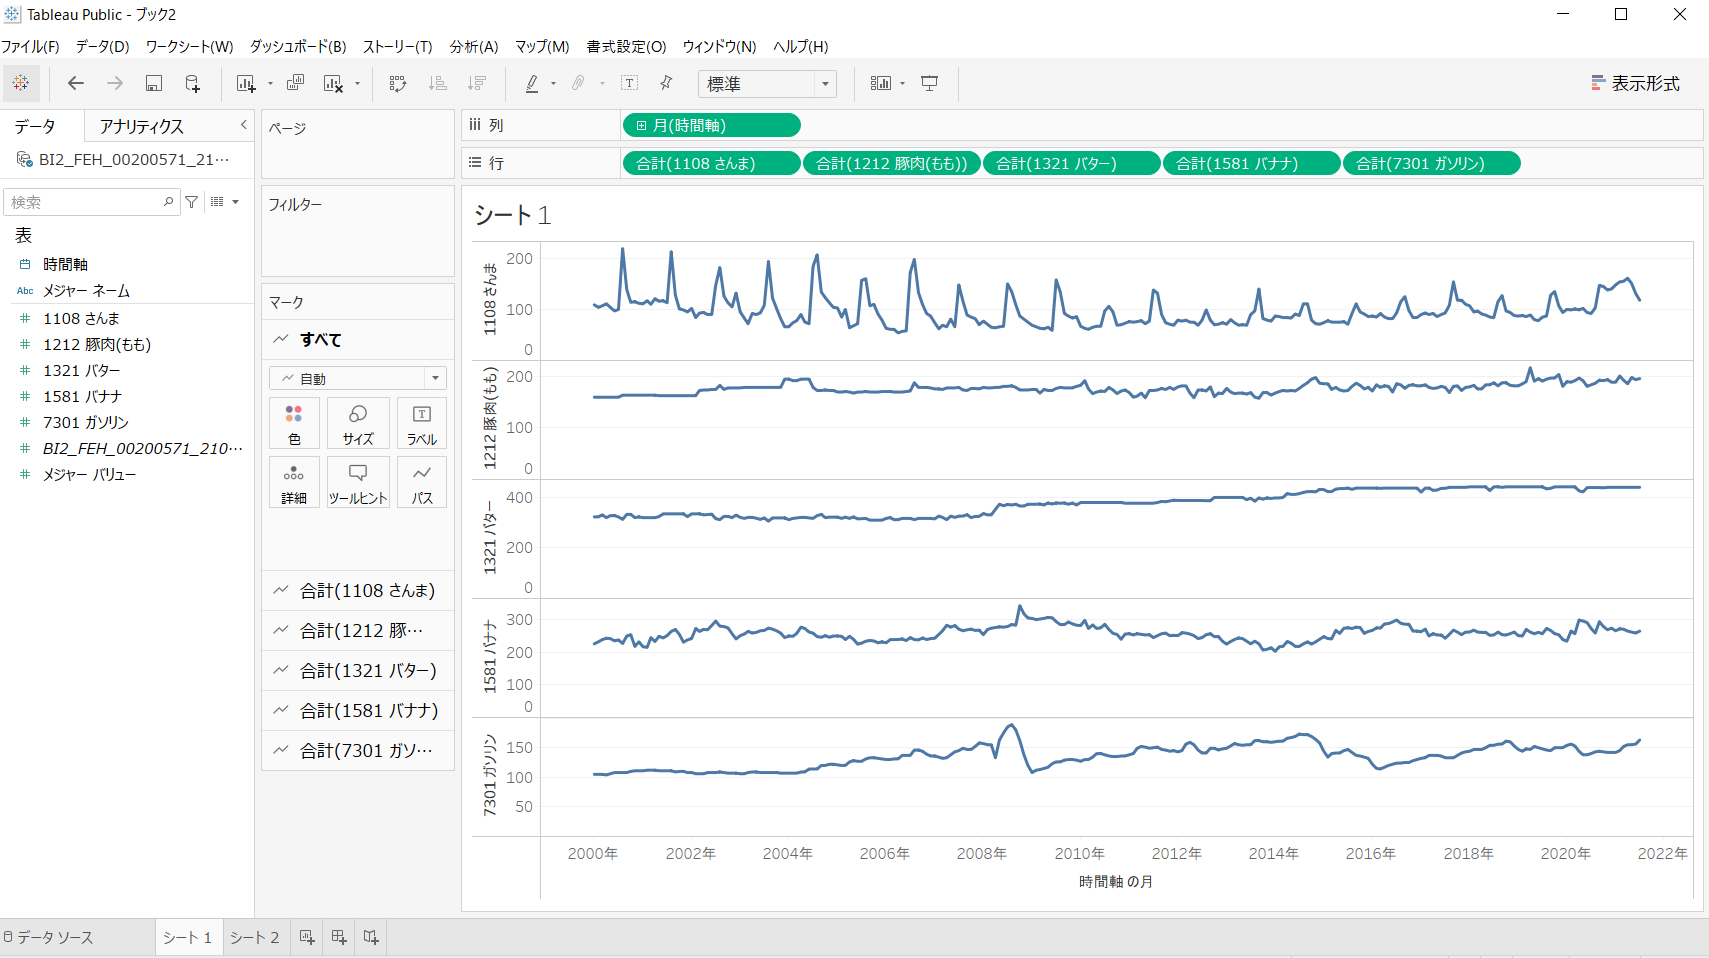Switch to the シート 2 tab

point(254,937)
